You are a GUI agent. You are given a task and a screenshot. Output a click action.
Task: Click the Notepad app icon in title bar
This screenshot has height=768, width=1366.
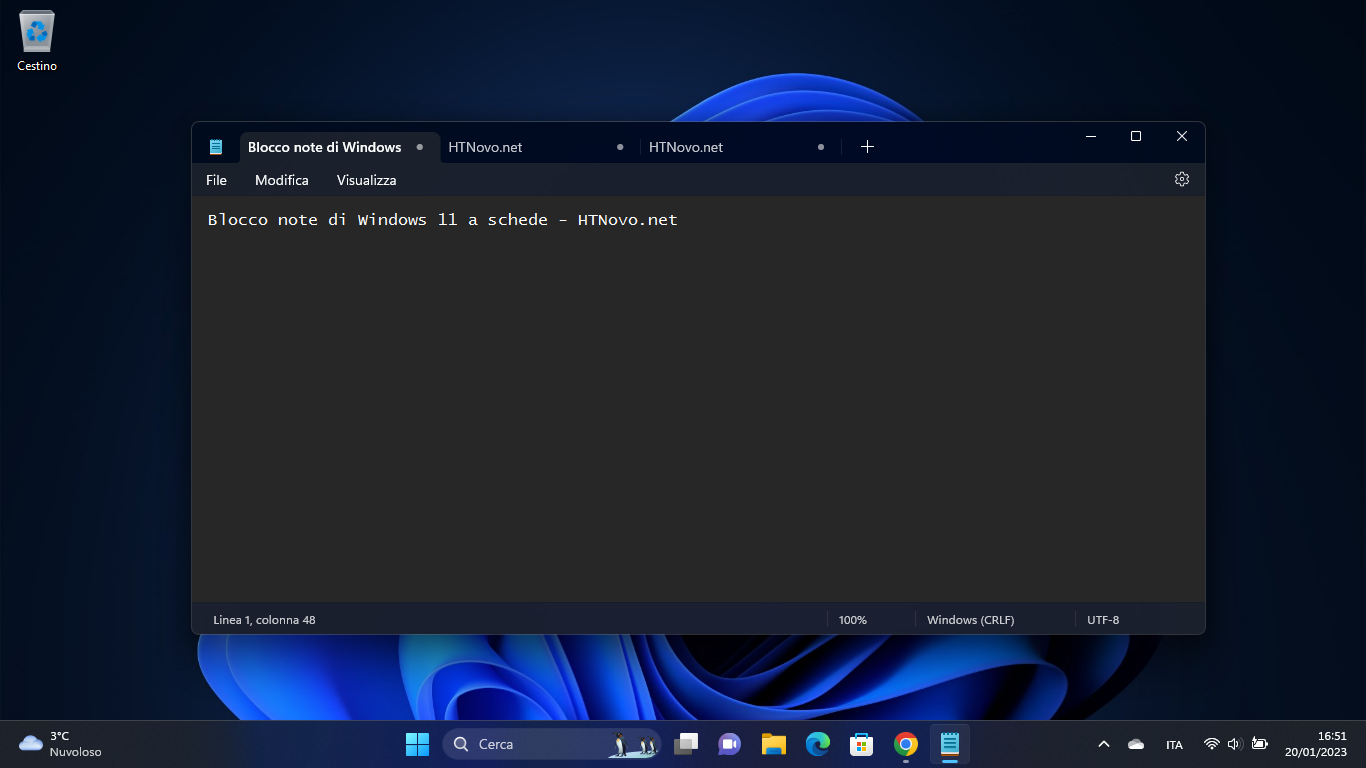pos(216,147)
